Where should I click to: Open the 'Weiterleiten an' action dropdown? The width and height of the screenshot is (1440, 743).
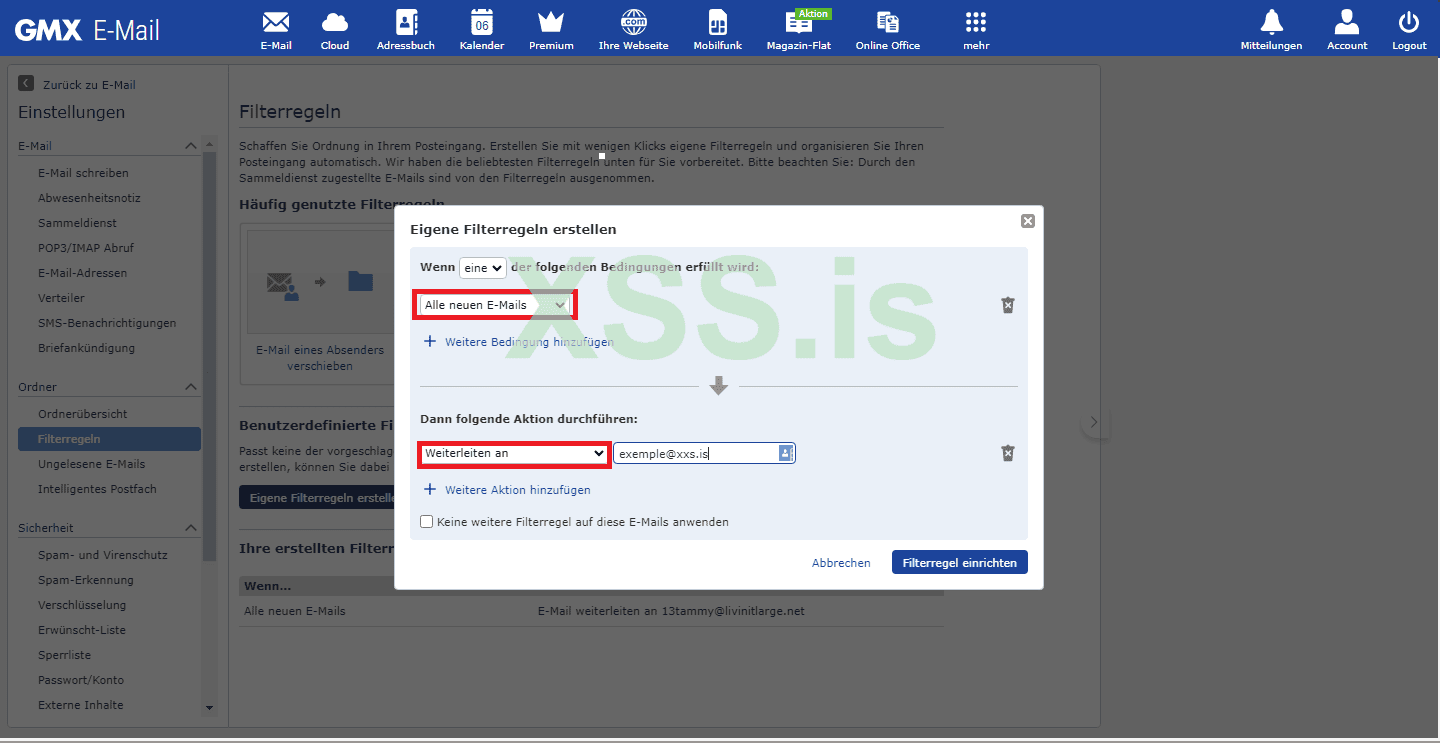(513, 453)
